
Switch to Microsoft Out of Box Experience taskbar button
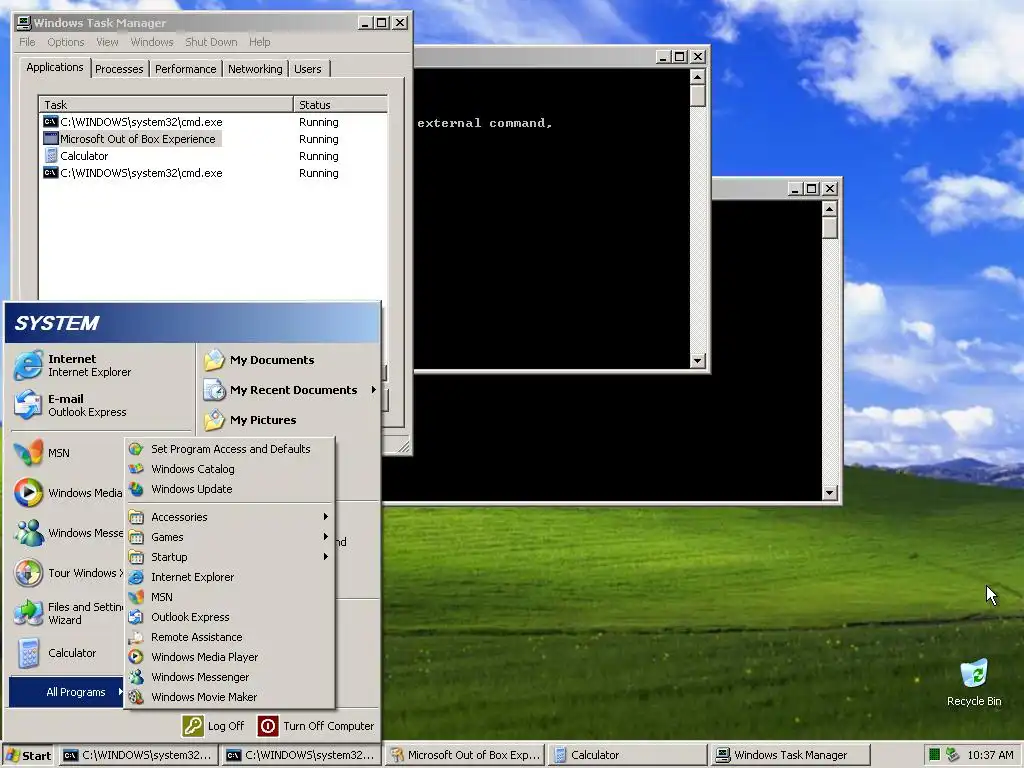click(x=464, y=755)
